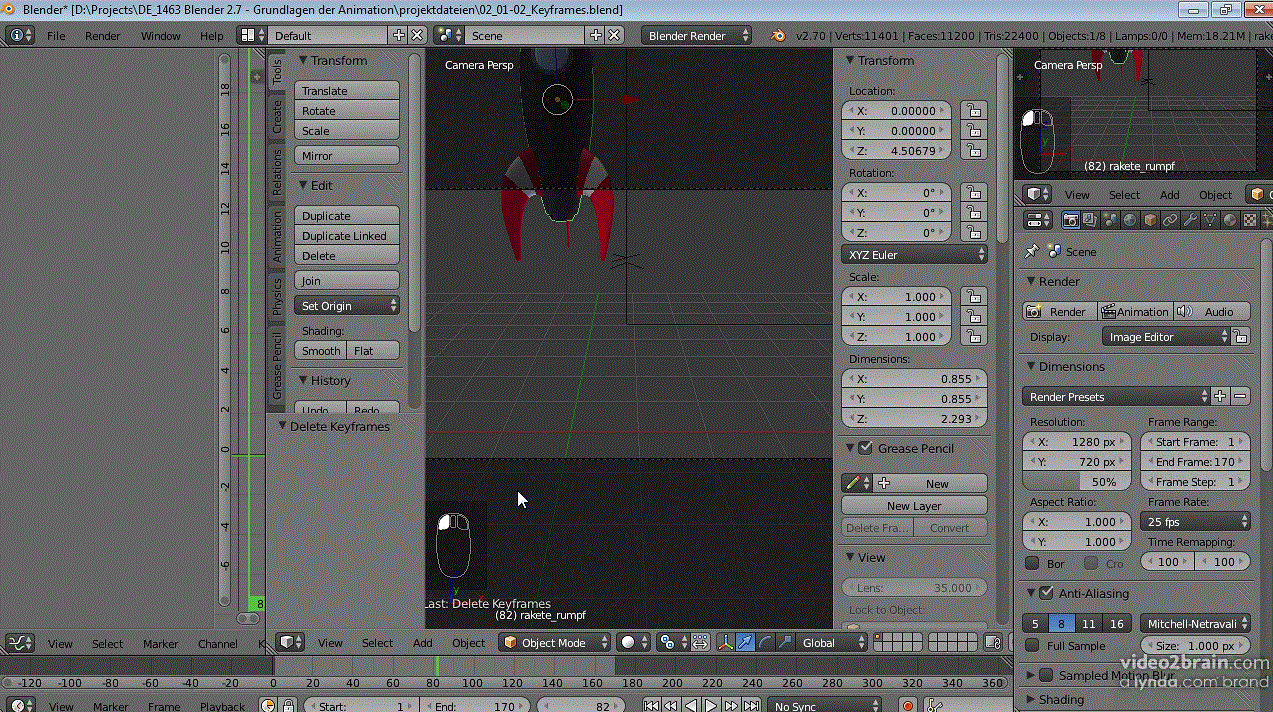This screenshot has height=712, width=1273.
Task: Open the Help menu
Action: [212, 35]
